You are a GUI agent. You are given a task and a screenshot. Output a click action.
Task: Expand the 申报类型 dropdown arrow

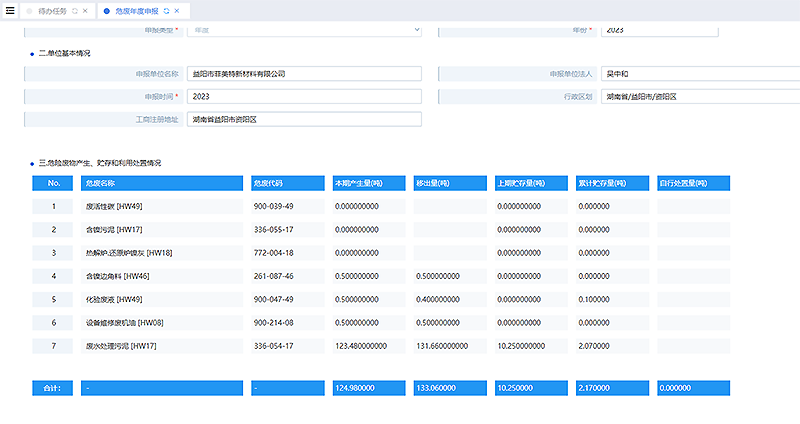coord(416,30)
